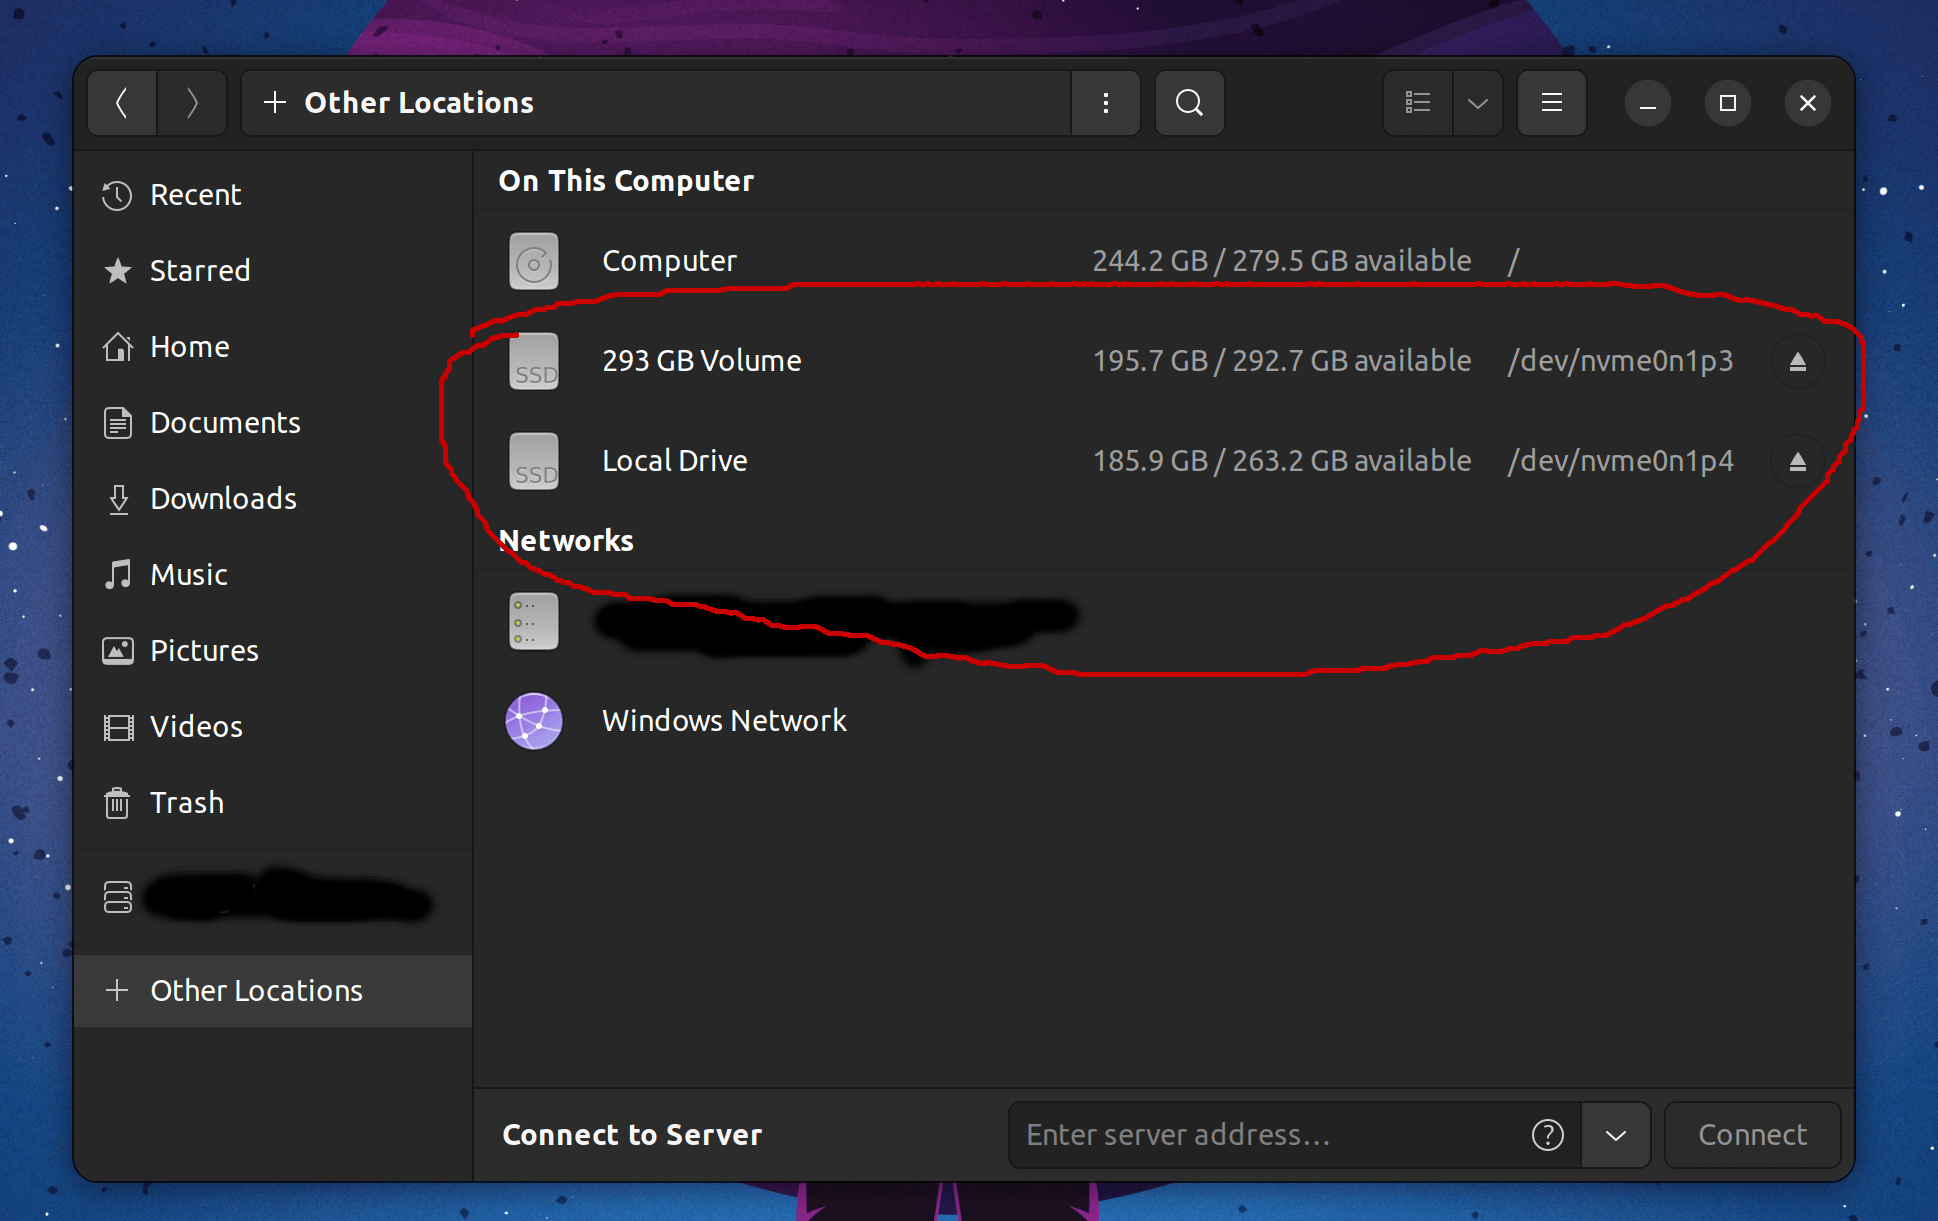Click the hamburger menu icon

pos(1550,103)
